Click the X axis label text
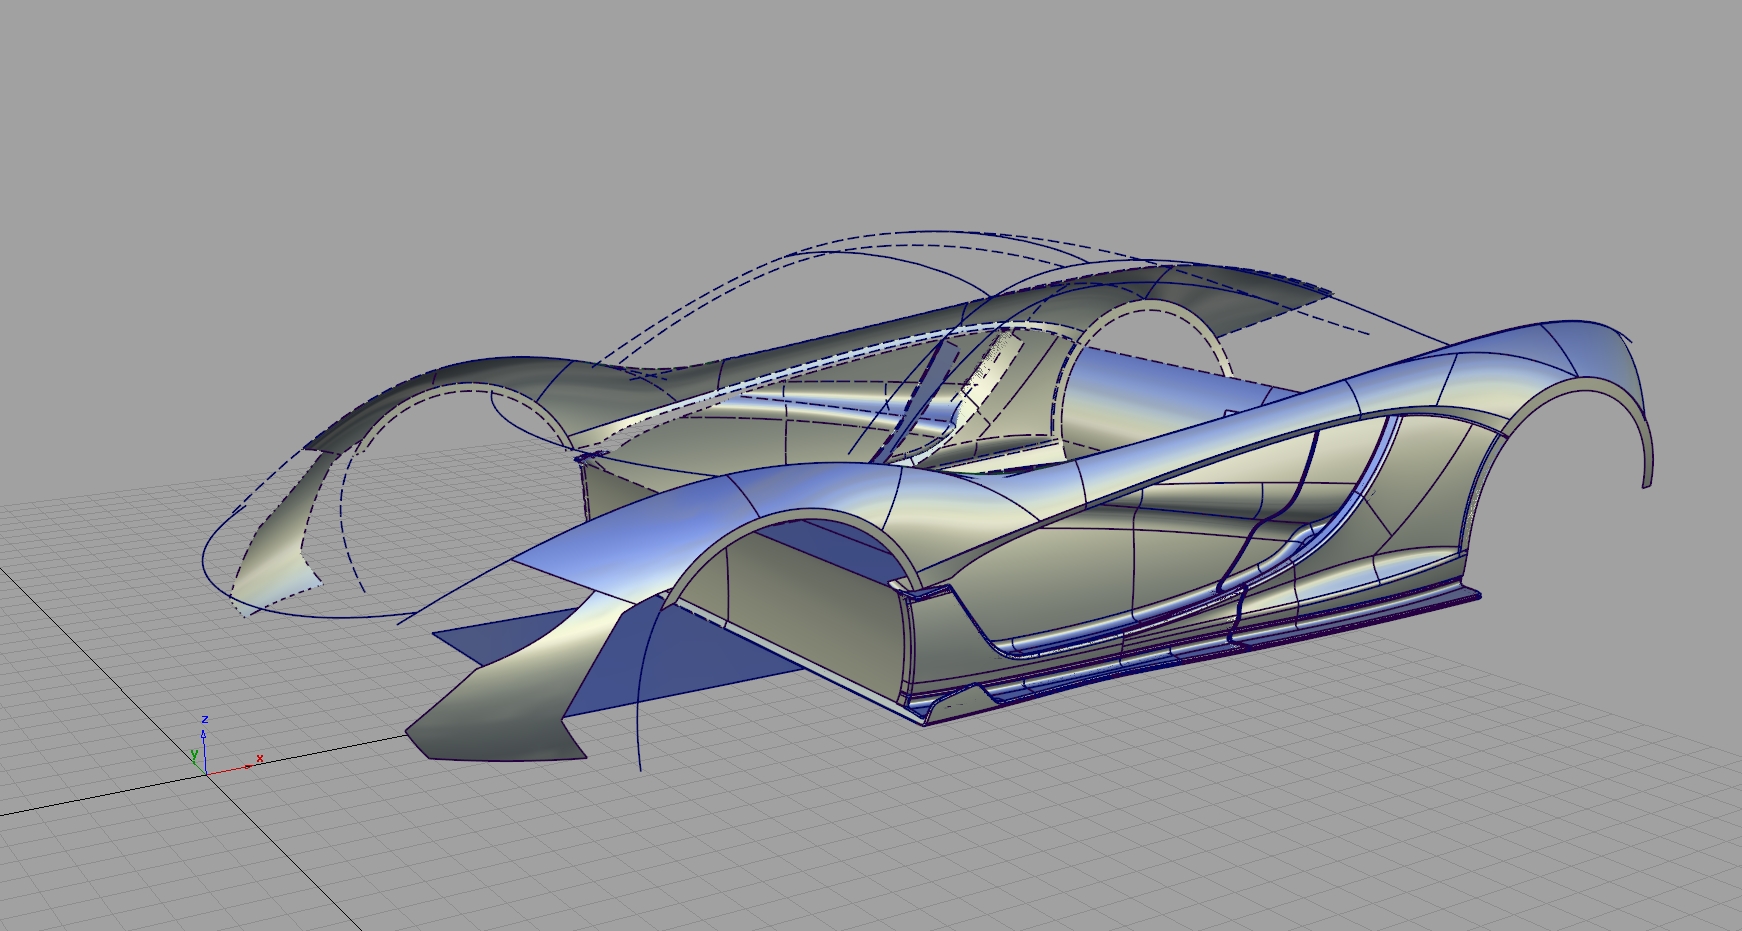 (x=258, y=760)
